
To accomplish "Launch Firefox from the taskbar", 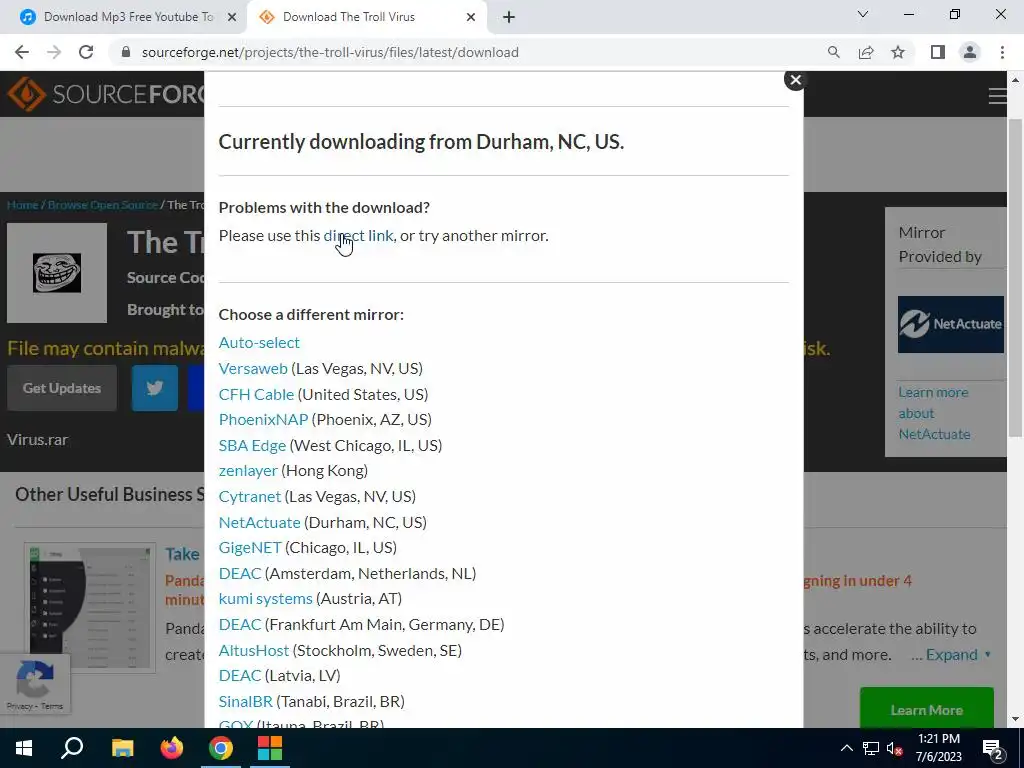I will pyautogui.click(x=172, y=748).
